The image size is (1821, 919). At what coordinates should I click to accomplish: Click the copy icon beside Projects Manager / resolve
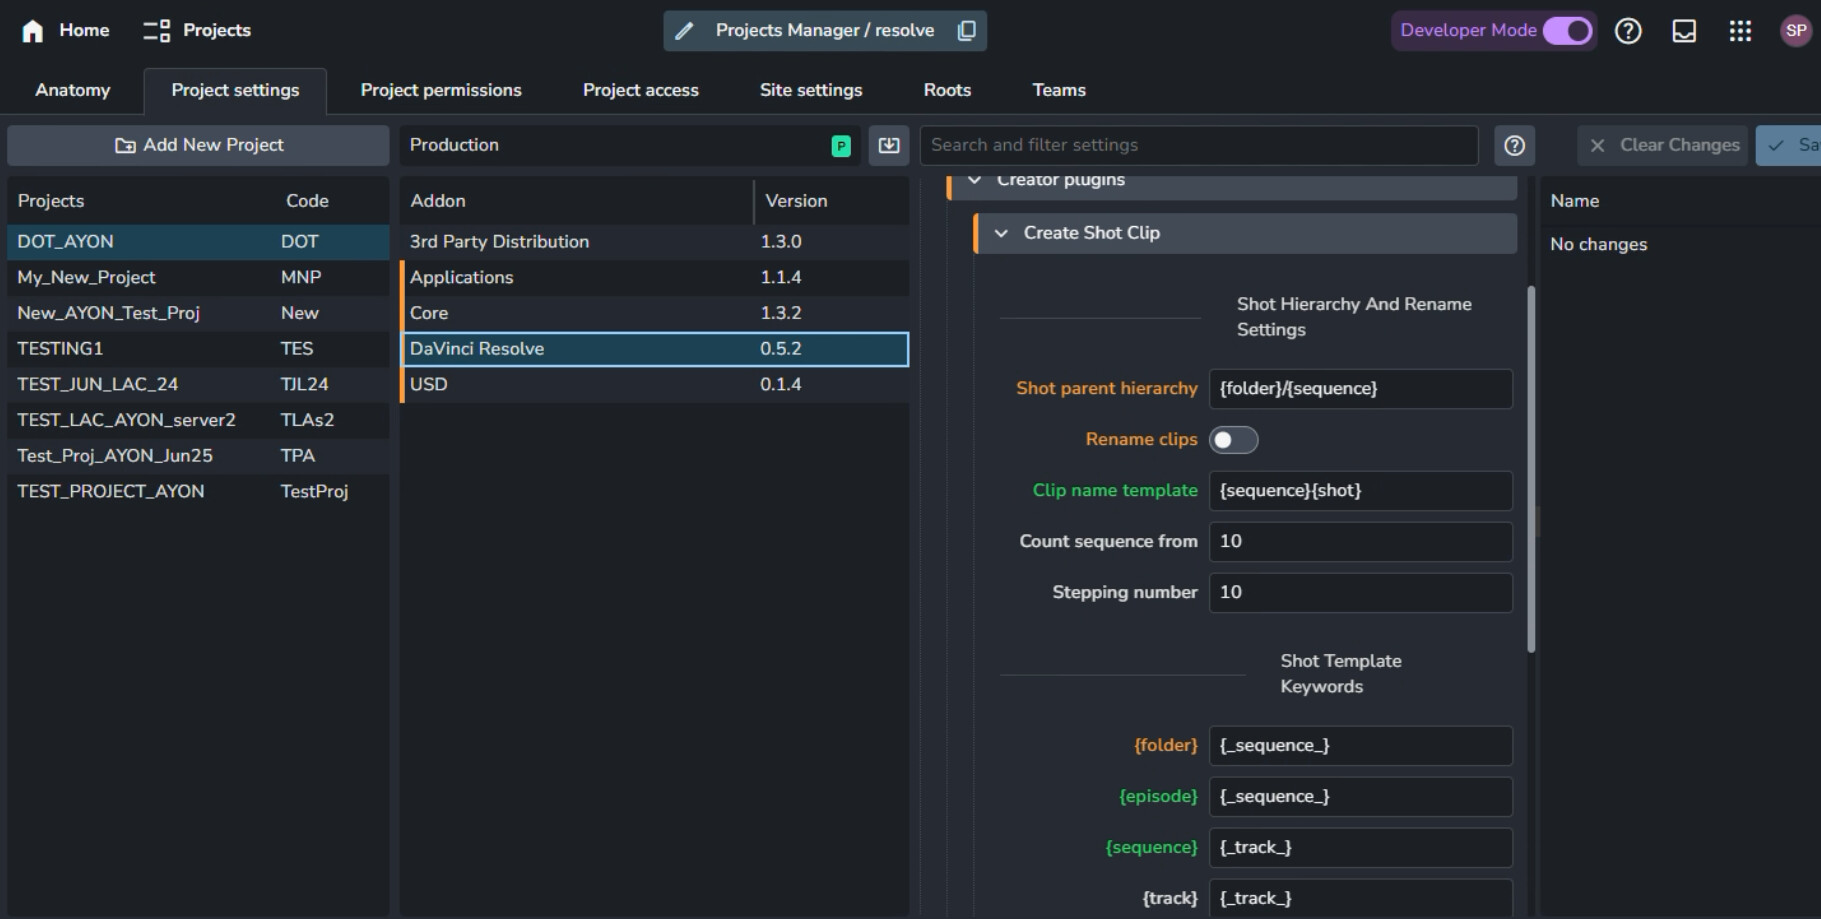pyautogui.click(x=966, y=31)
